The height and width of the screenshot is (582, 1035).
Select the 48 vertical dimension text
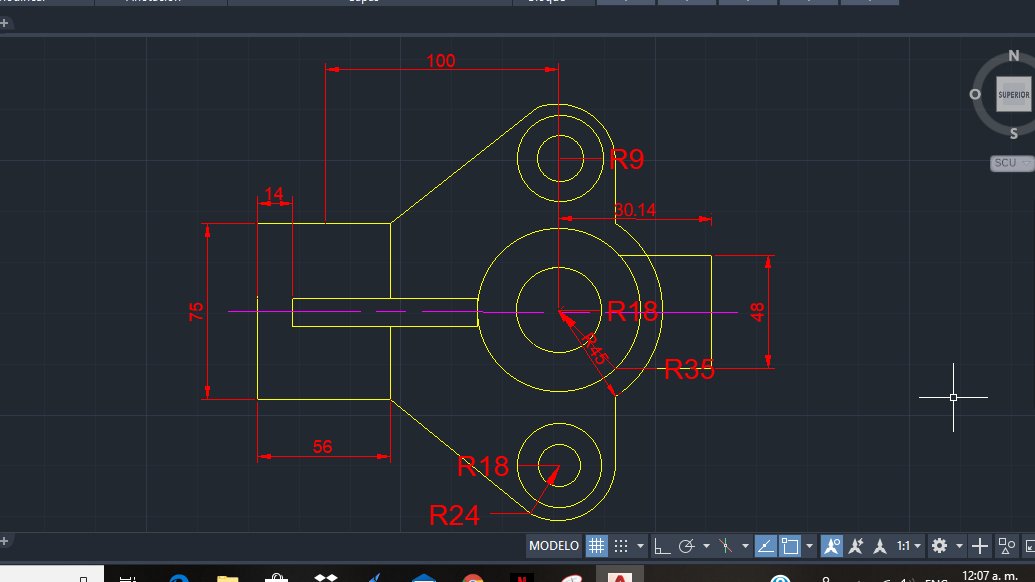click(x=757, y=311)
